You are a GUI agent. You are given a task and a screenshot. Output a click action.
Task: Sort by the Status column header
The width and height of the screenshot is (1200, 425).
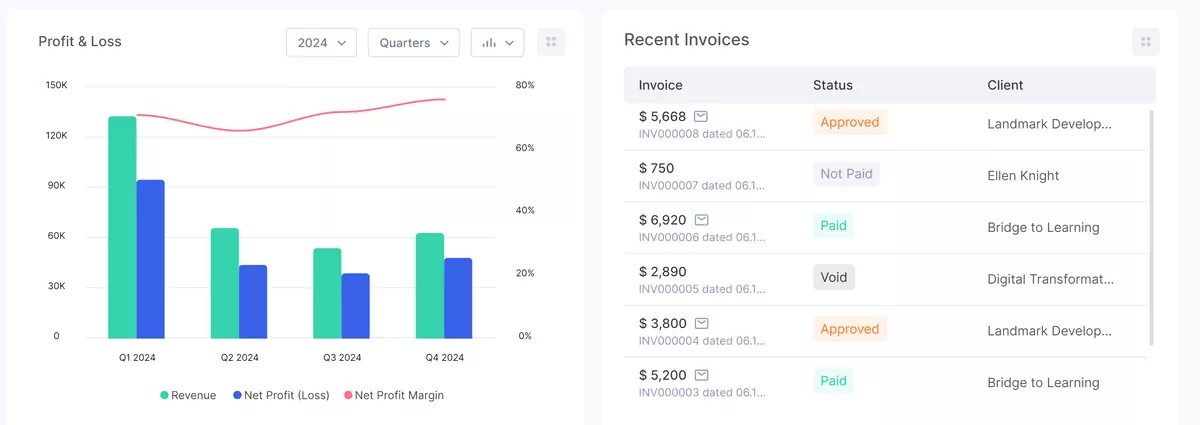click(x=833, y=85)
